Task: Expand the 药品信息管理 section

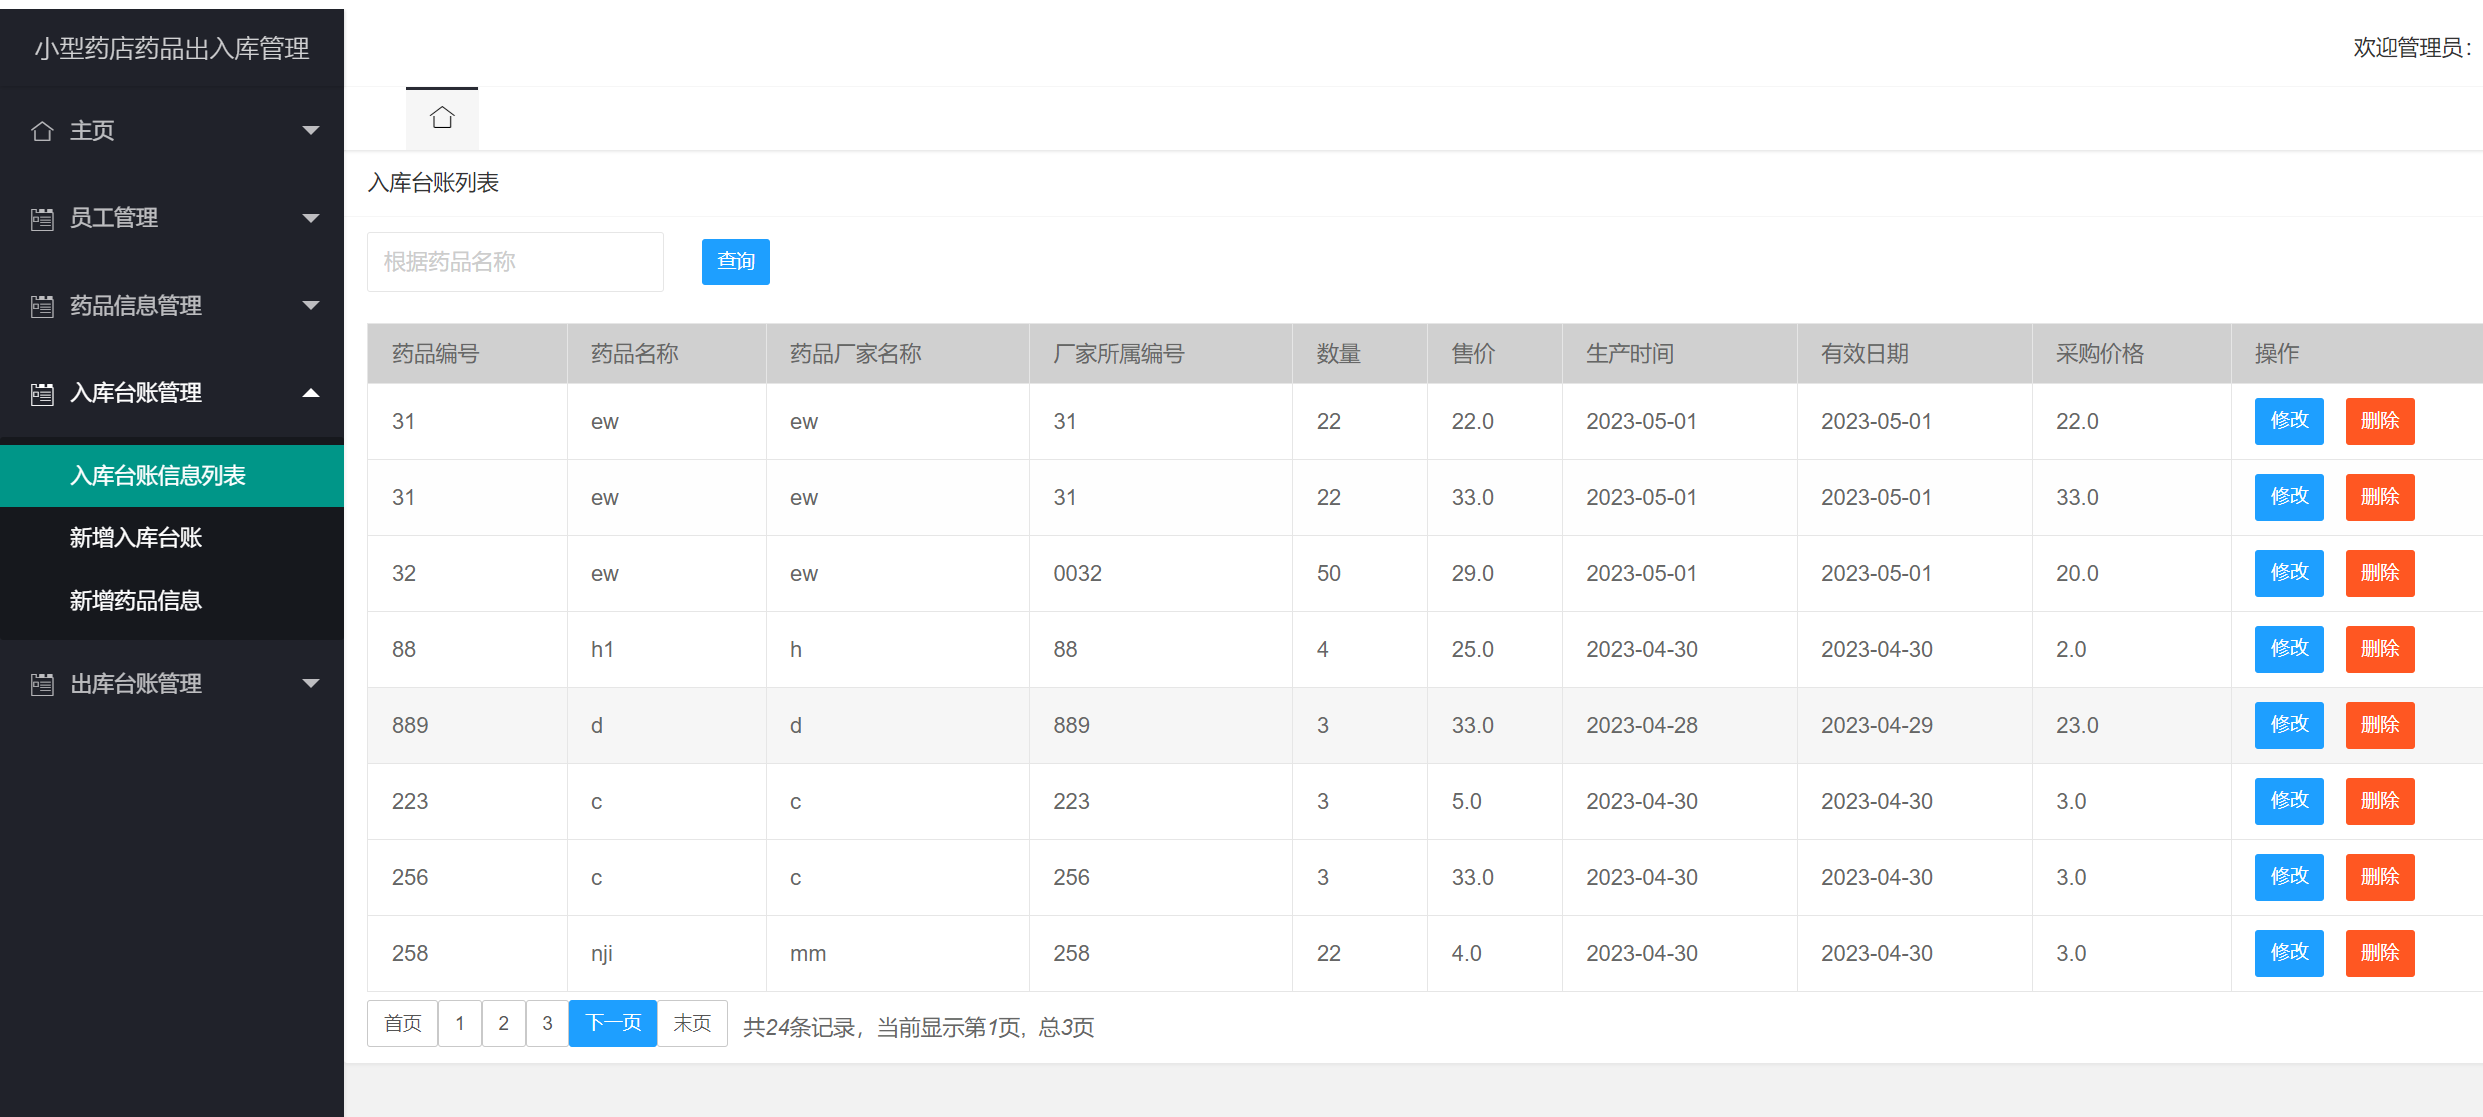Action: point(311,306)
